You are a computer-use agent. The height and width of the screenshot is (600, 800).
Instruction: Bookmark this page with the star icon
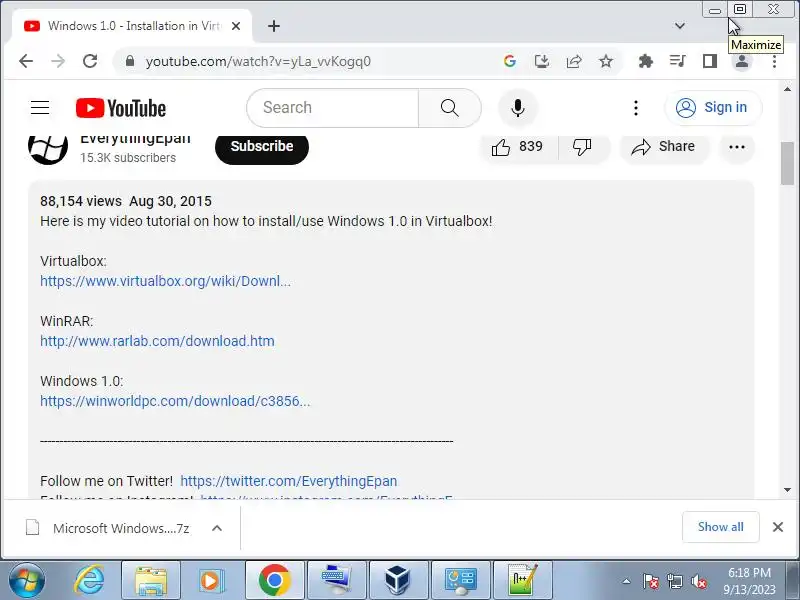click(606, 62)
